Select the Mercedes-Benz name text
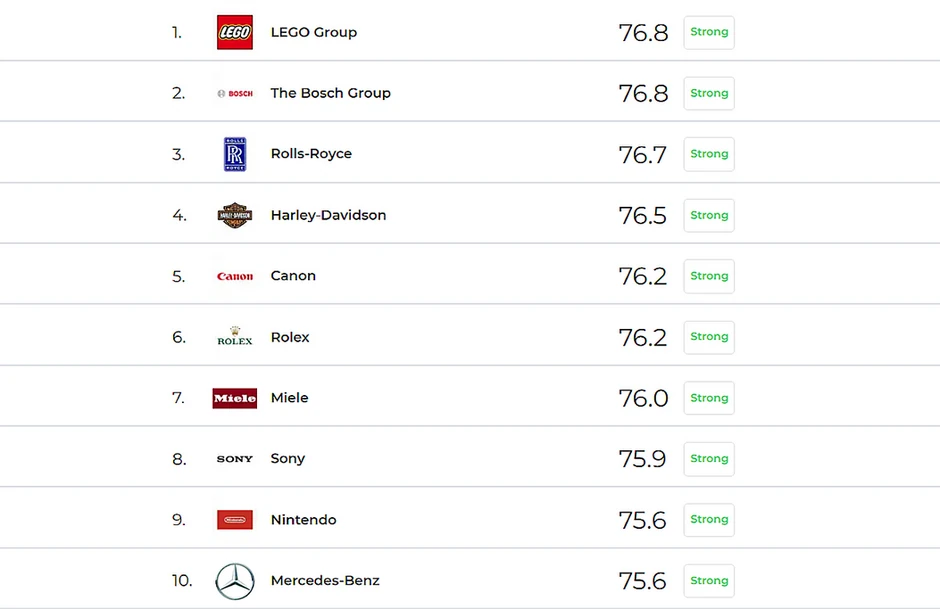940x609 pixels. tap(325, 581)
